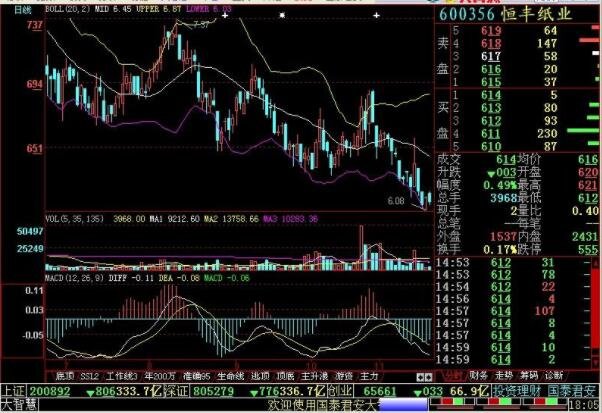Image resolution: width=602 pixels, height=413 pixels.
Task: Open the 生命线 indicator tab
Action: pos(229,376)
